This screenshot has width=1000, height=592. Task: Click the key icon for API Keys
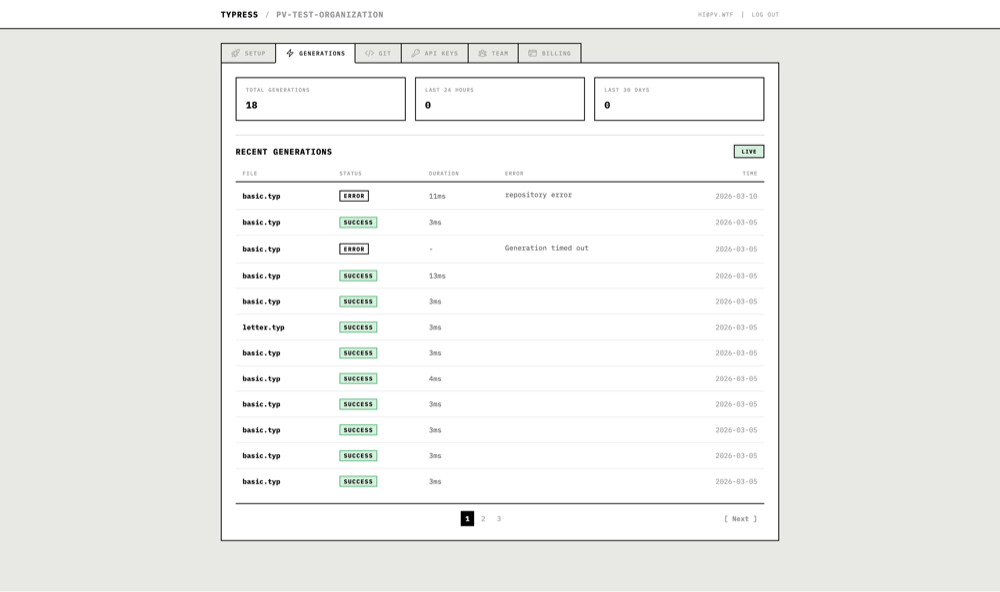(x=415, y=54)
